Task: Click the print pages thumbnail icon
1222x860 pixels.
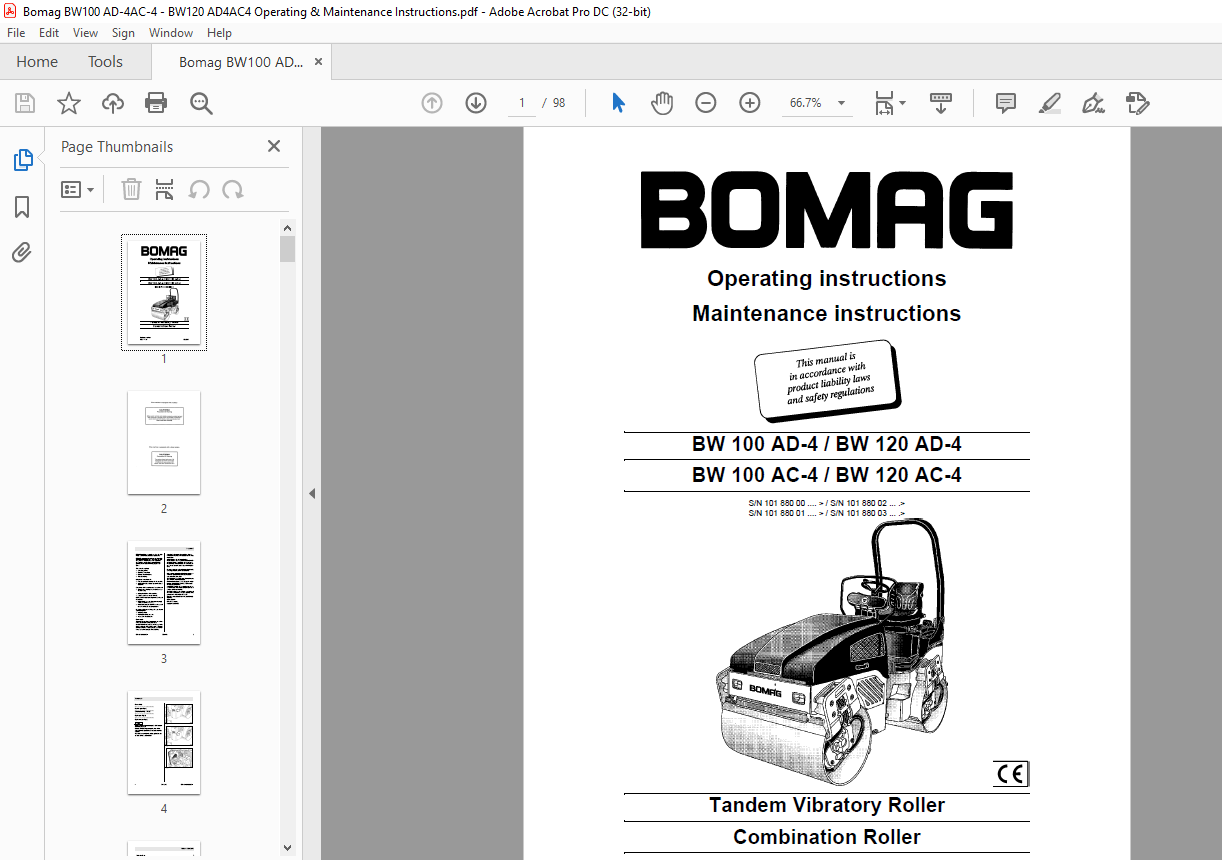Action: (x=165, y=189)
